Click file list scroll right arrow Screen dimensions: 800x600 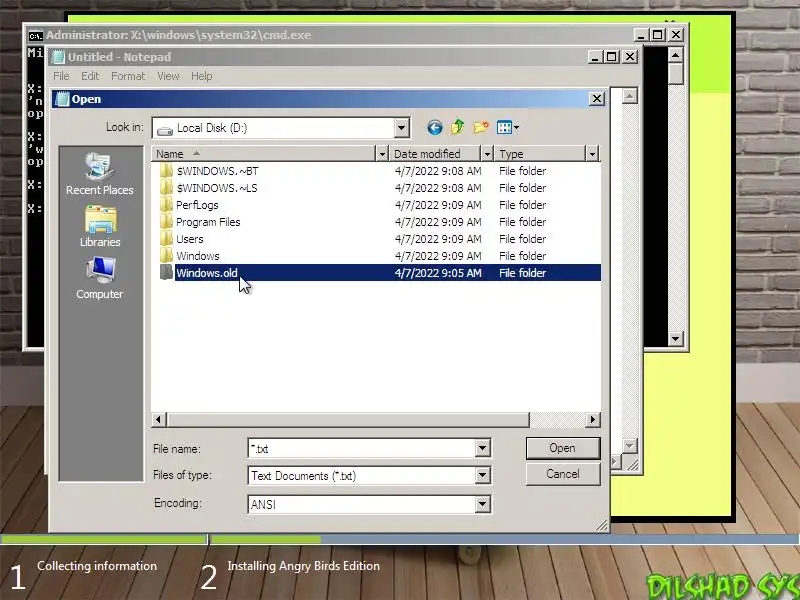pos(592,419)
